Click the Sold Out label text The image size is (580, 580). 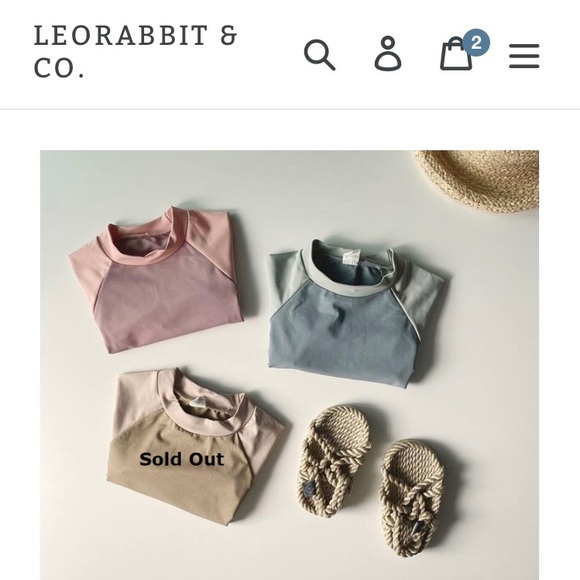[x=182, y=459]
